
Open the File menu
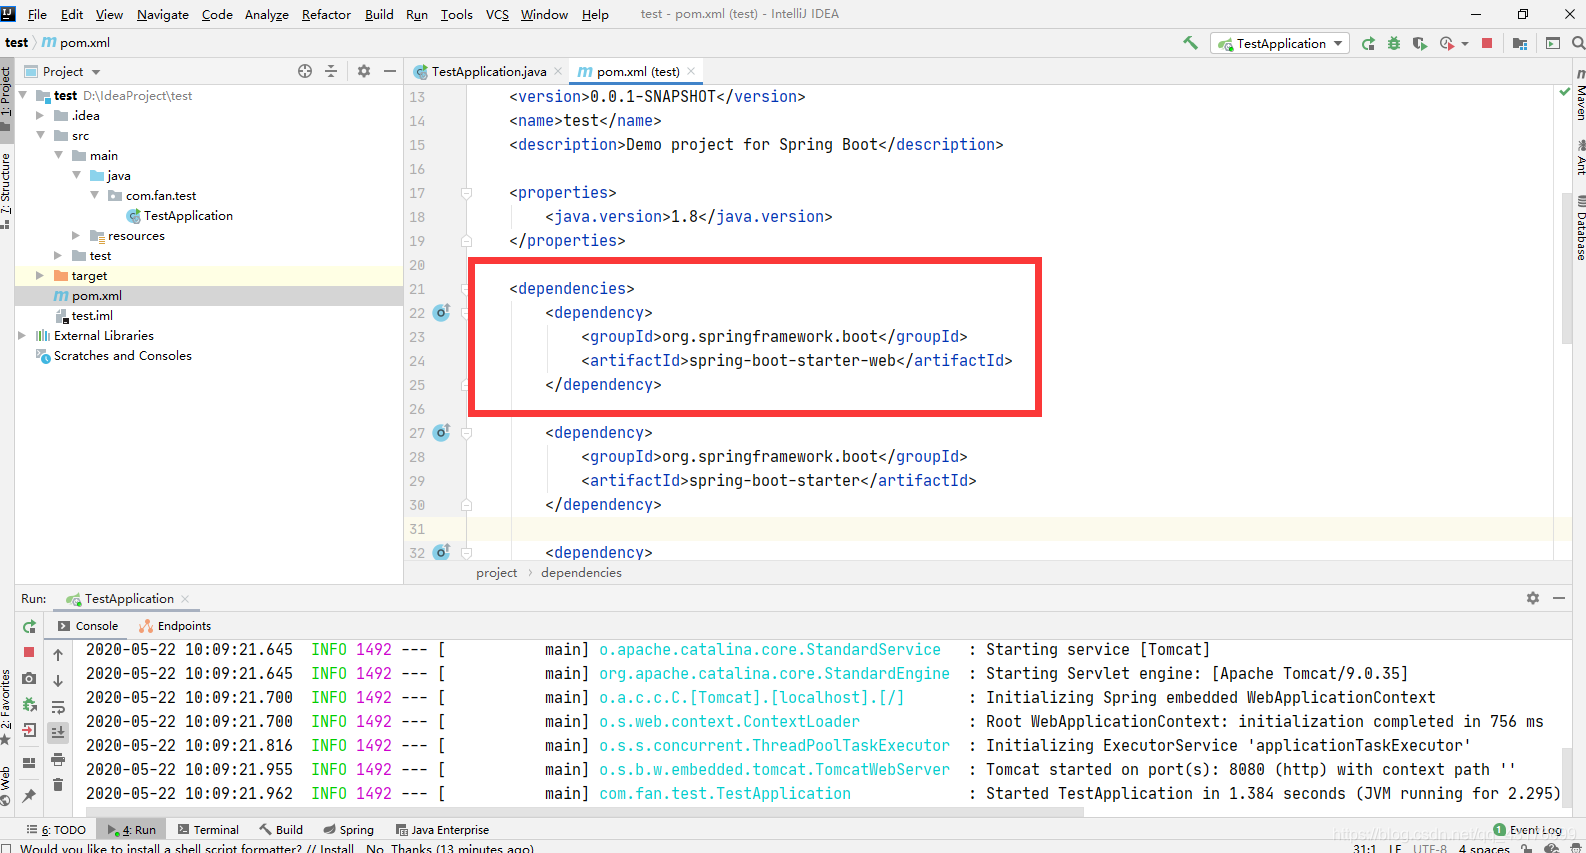tap(37, 14)
